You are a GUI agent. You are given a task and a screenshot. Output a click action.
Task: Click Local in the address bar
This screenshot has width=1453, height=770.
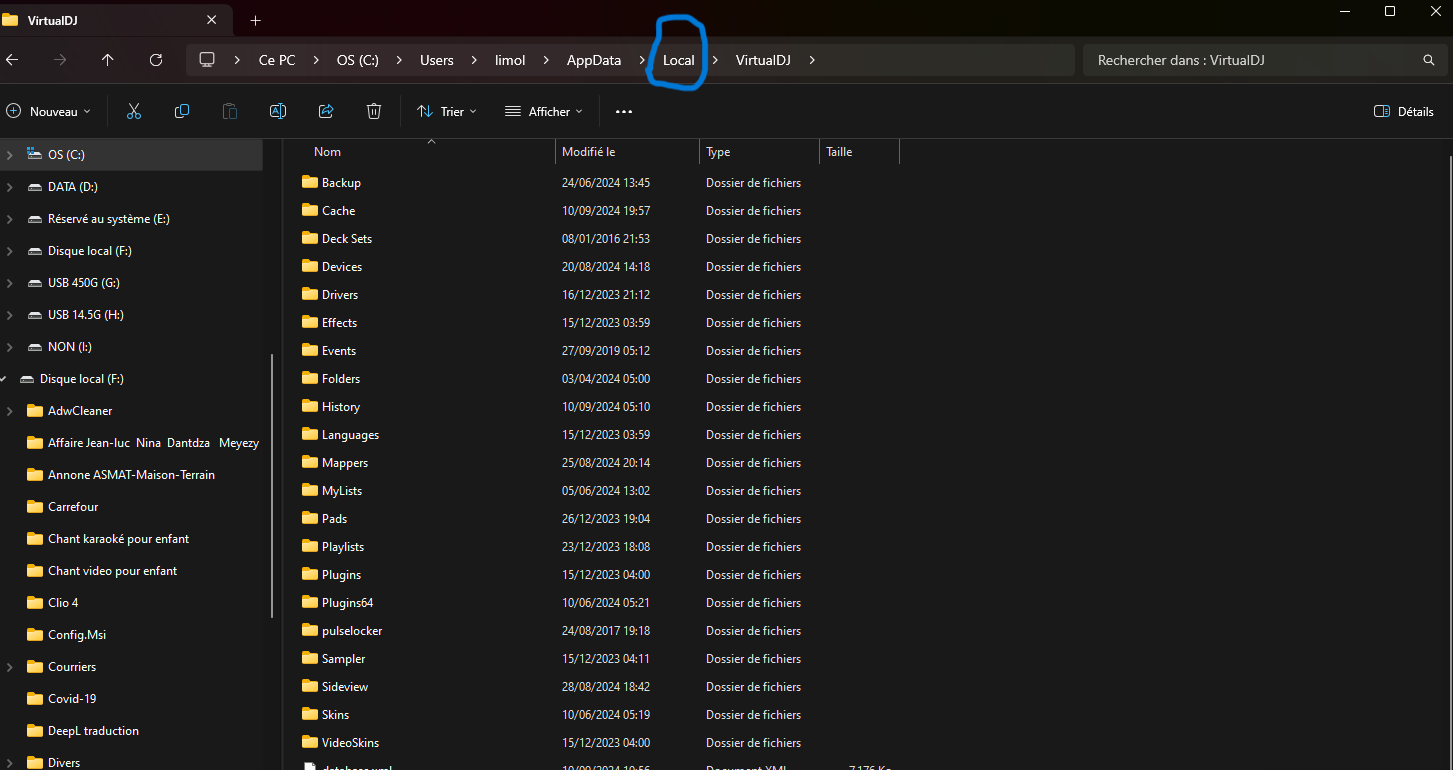pyautogui.click(x=679, y=60)
